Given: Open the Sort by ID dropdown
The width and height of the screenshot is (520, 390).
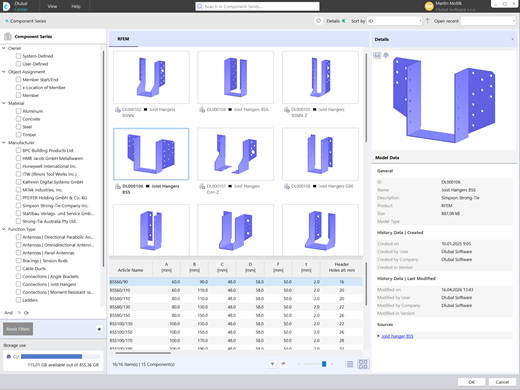Looking at the screenshot, I should (x=395, y=21).
